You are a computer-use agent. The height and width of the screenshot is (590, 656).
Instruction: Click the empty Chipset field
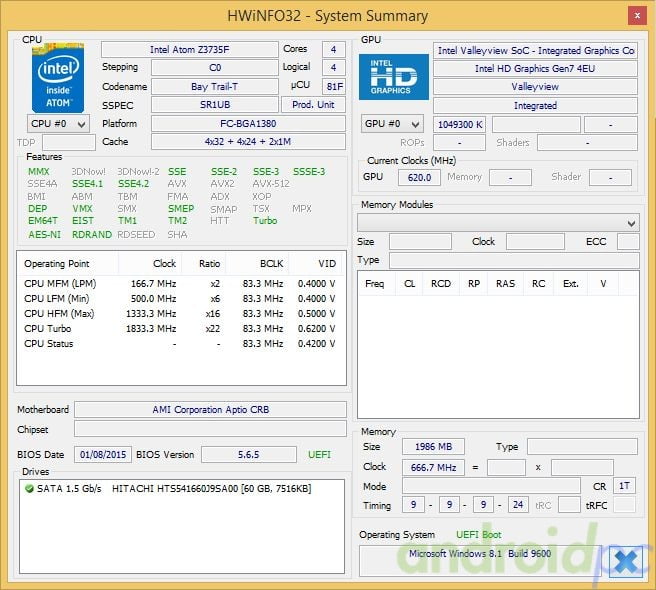[210, 429]
